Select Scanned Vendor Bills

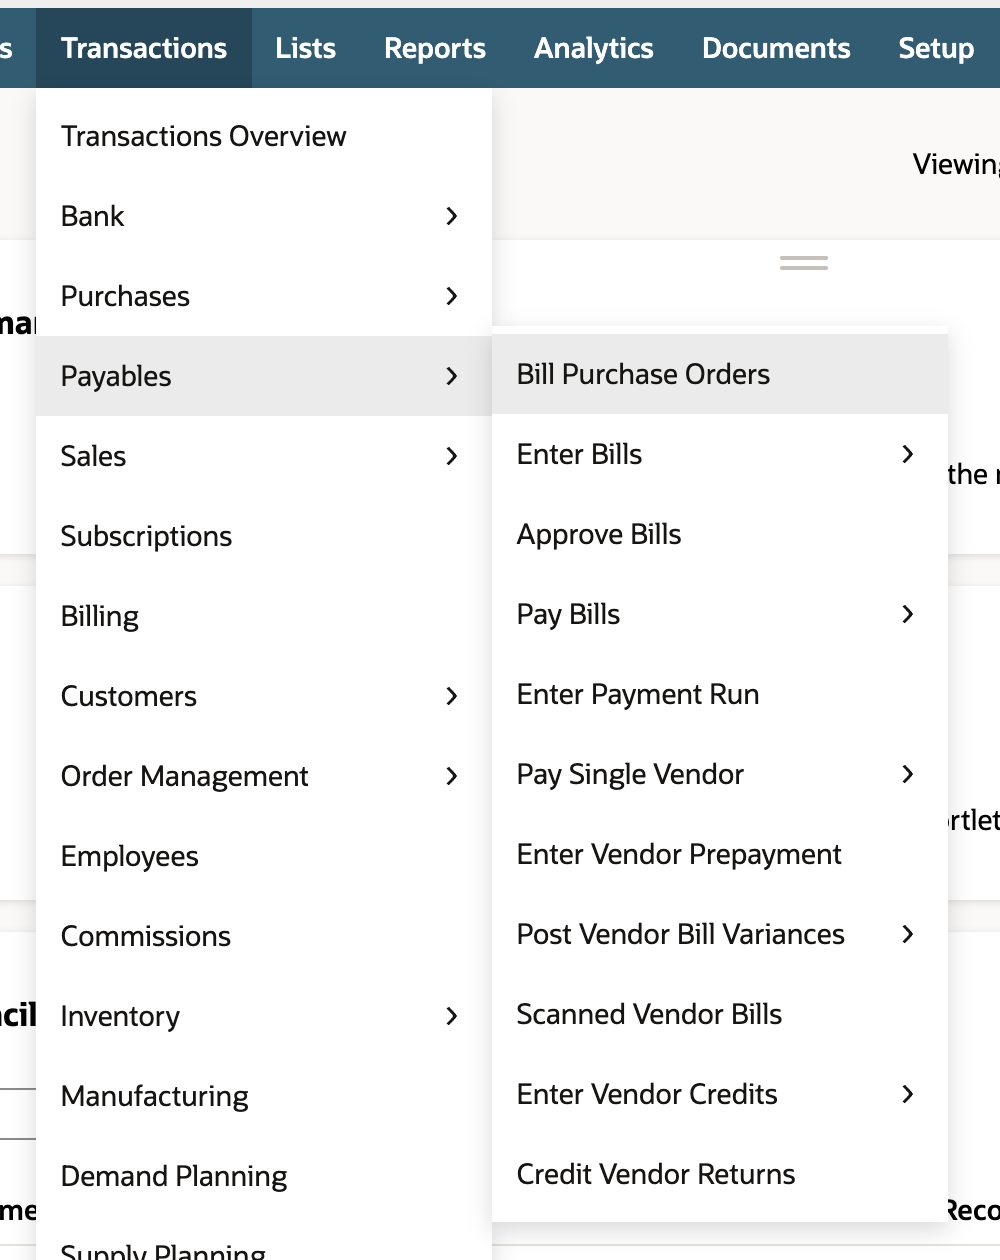click(x=720, y=1014)
